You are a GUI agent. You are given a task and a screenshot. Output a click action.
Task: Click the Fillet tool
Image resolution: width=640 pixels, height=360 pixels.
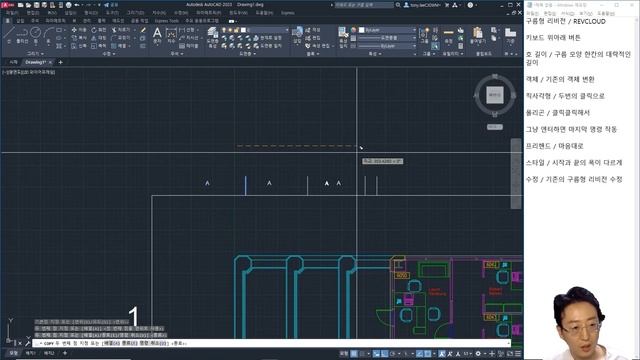pos(121,38)
